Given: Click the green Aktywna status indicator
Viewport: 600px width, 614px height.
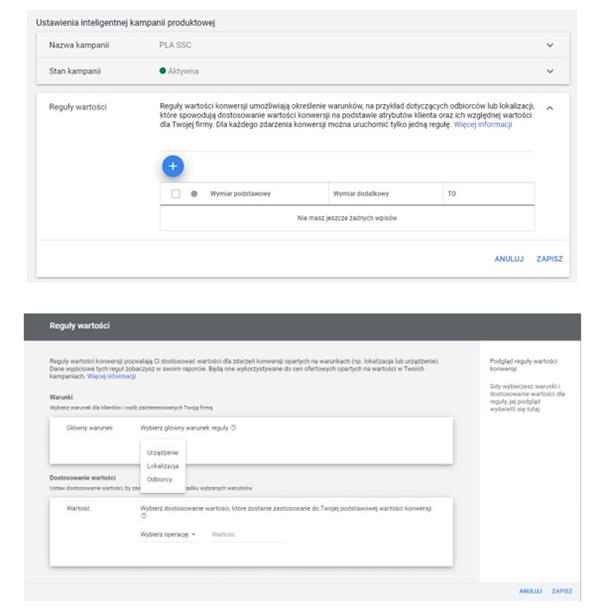Looking at the screenshot, I should 163,71.
